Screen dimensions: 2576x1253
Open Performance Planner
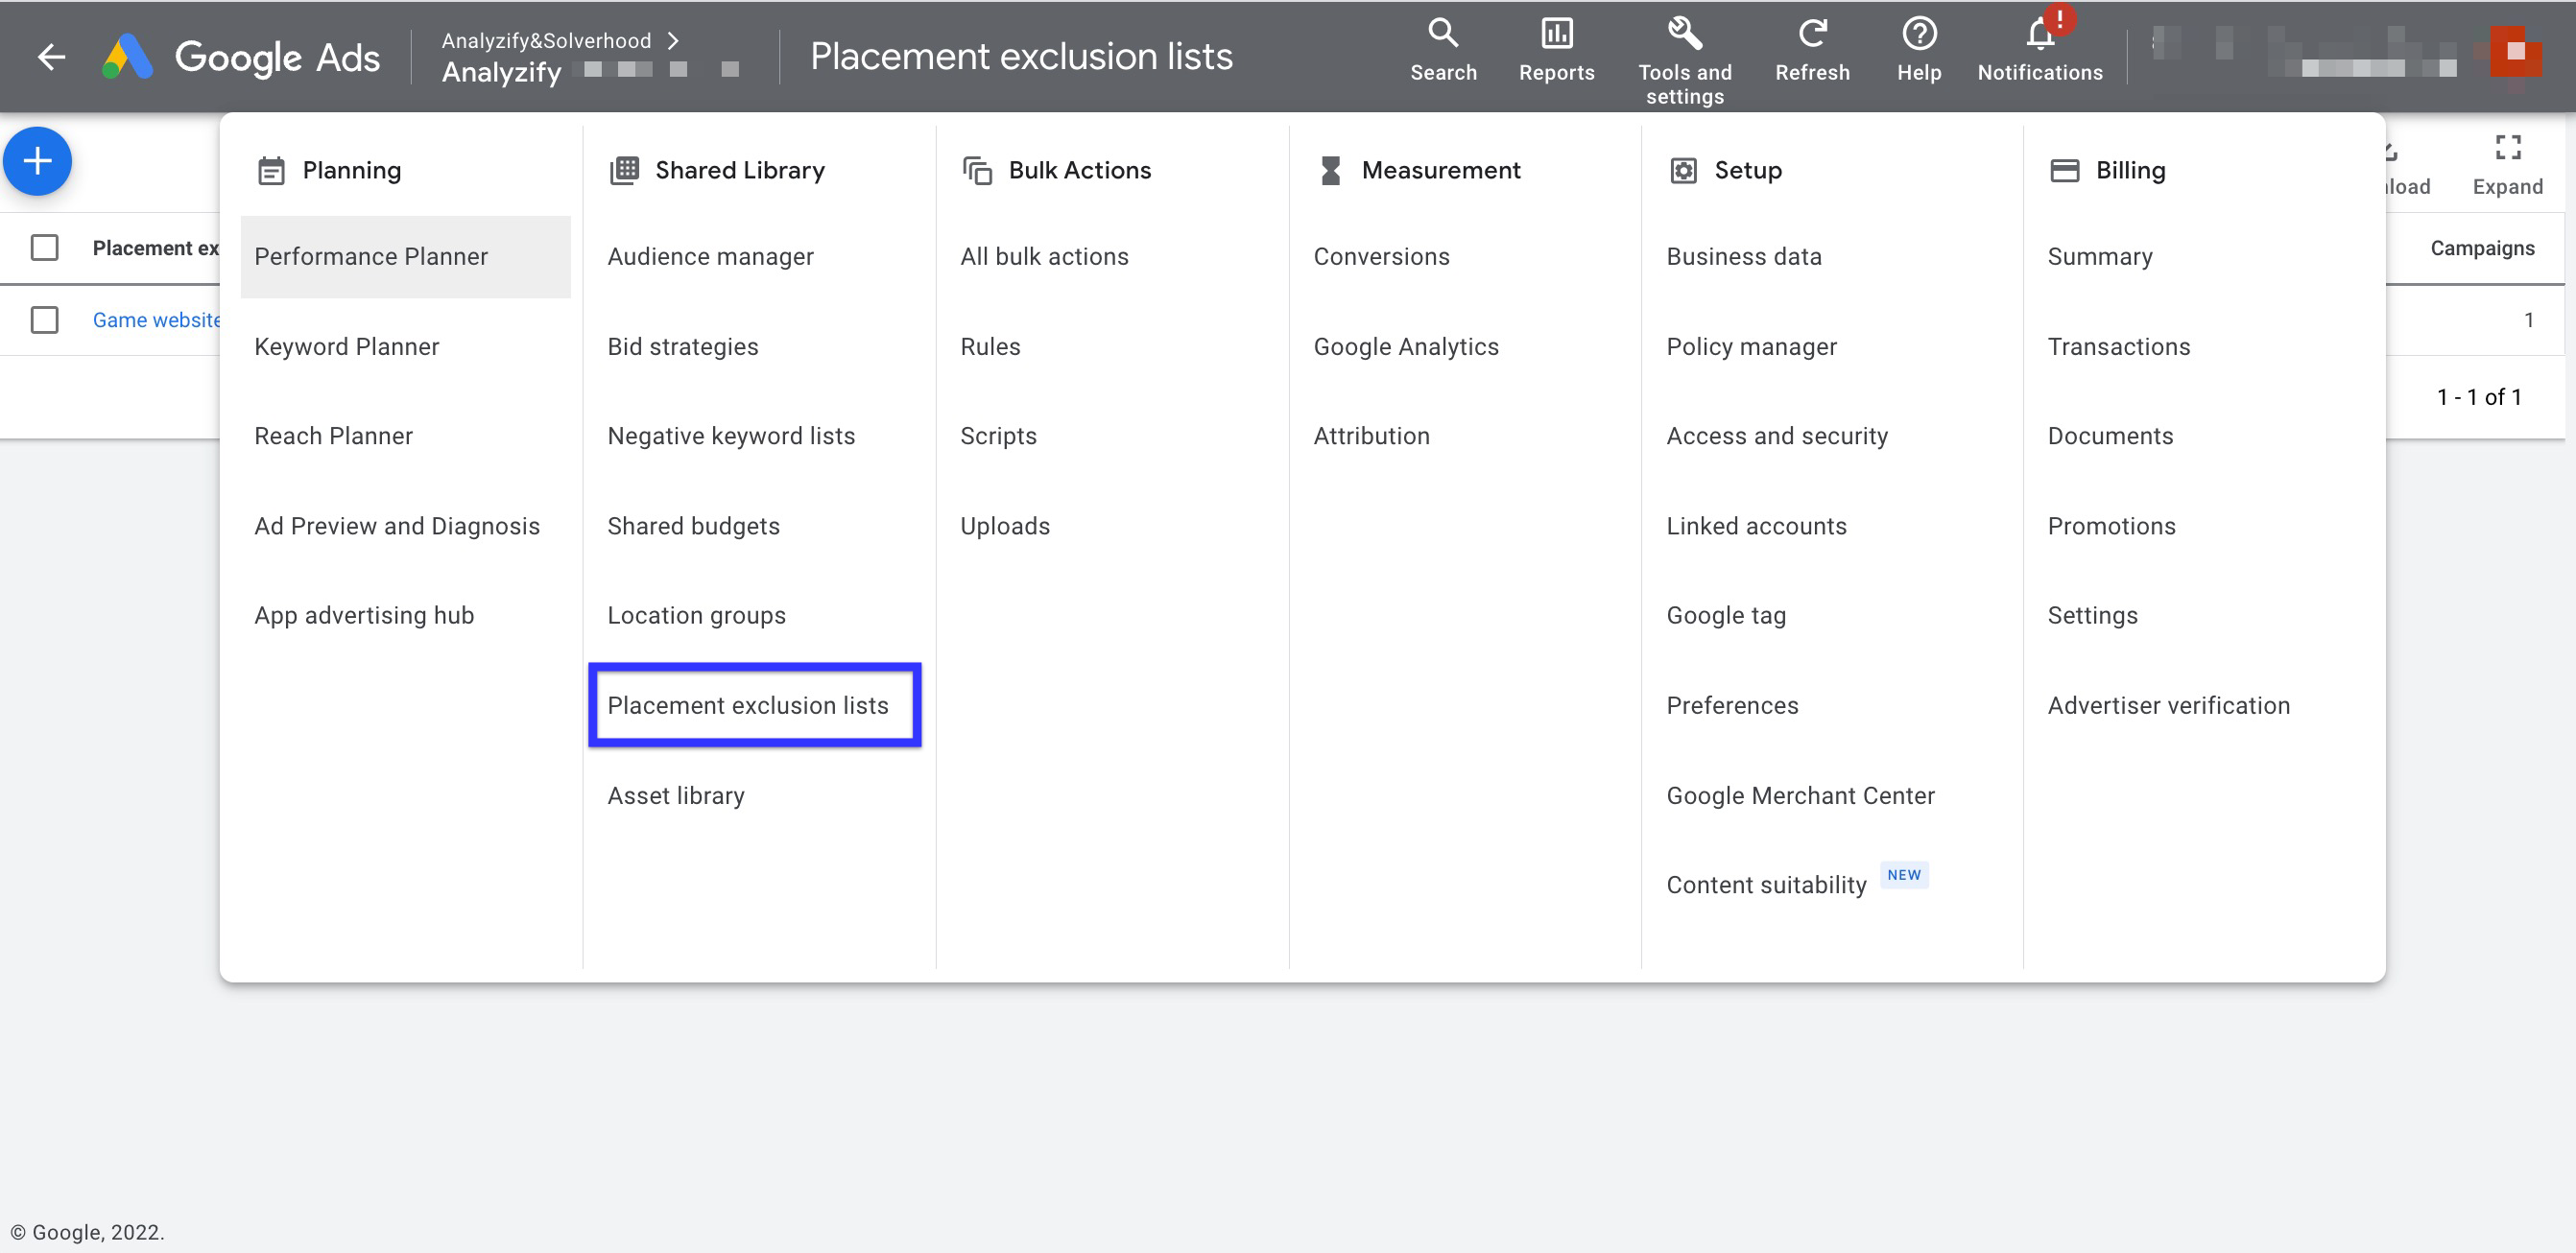405,257
